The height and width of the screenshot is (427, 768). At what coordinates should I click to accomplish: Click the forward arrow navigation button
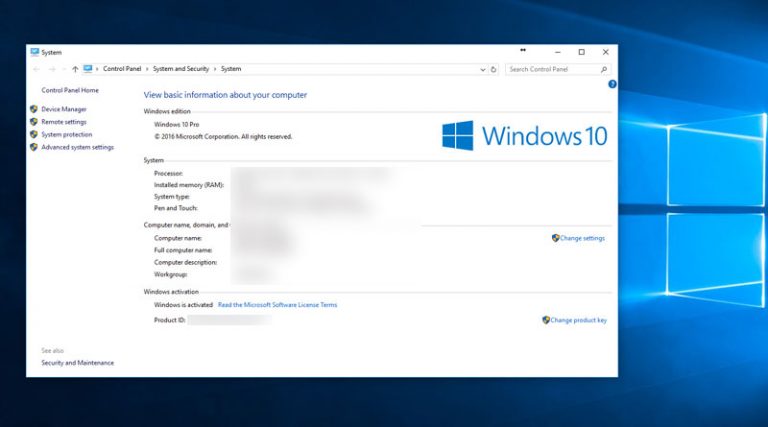tap(52, 70)
